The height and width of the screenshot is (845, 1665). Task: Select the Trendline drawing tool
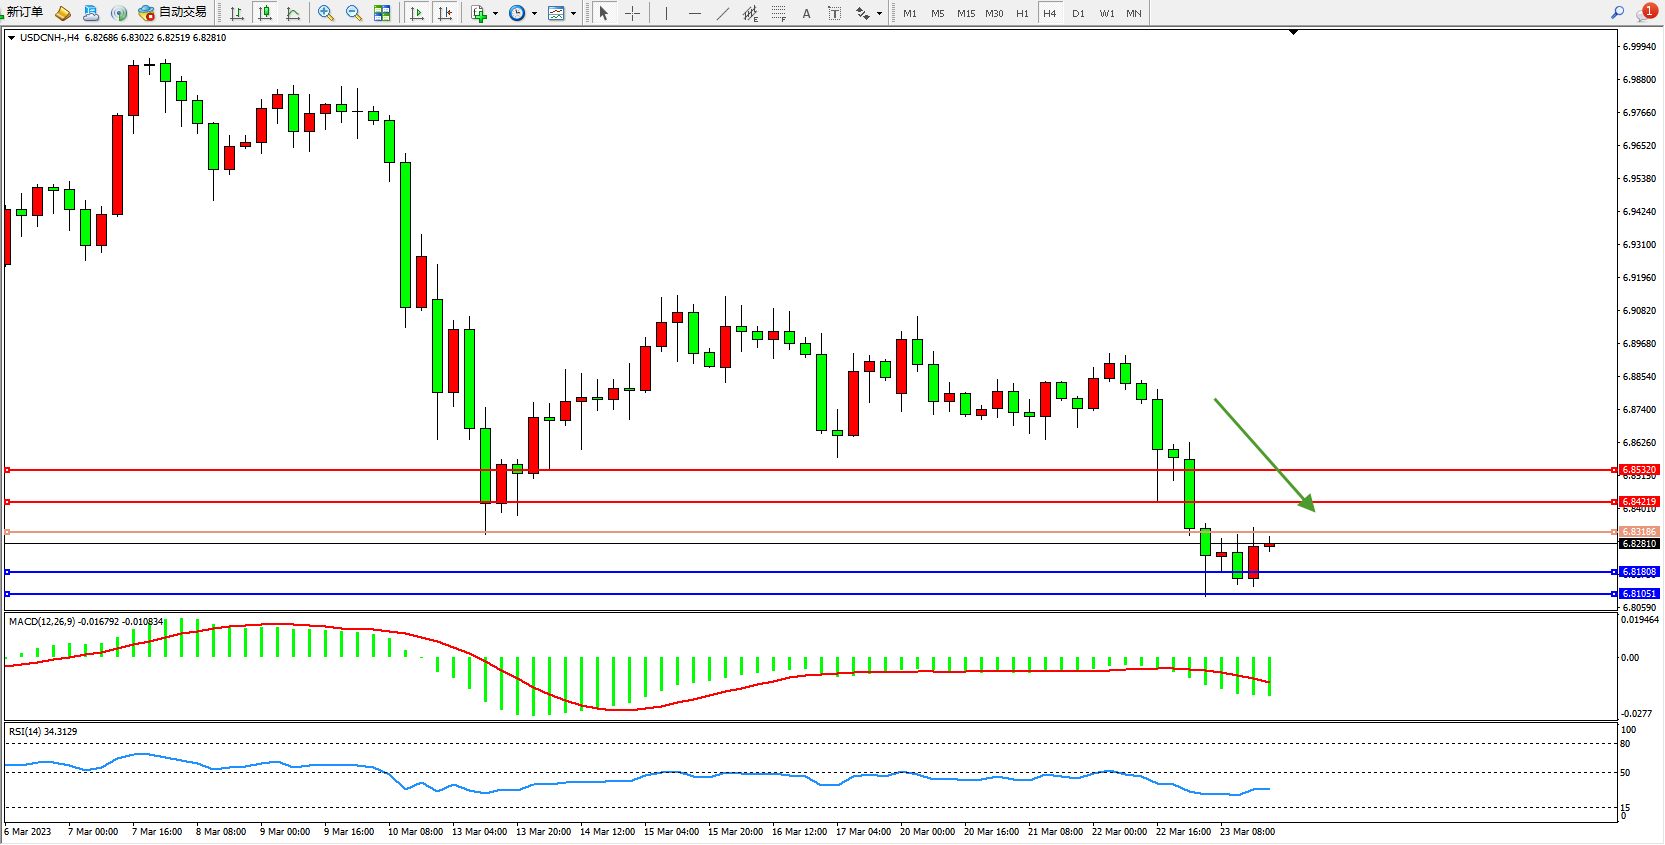[722, 13]
